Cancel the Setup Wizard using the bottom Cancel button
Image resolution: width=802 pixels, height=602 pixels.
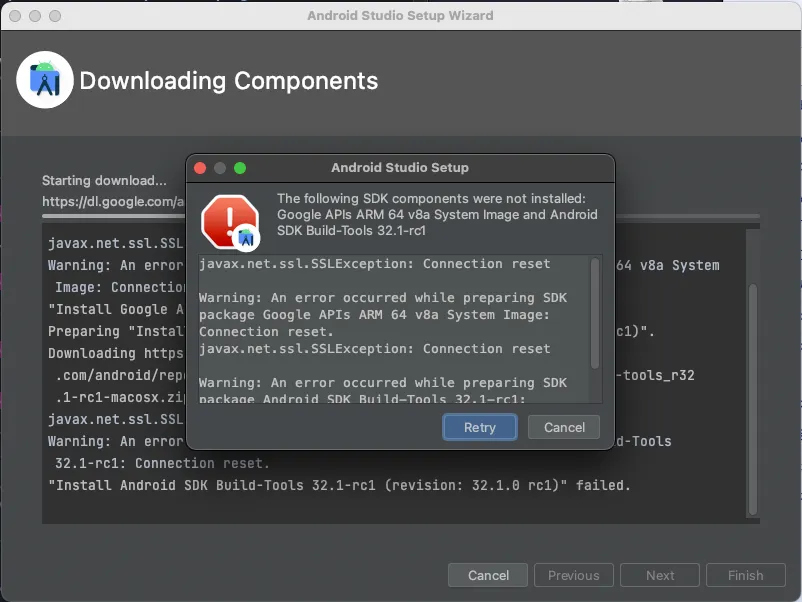coord(488,575)
